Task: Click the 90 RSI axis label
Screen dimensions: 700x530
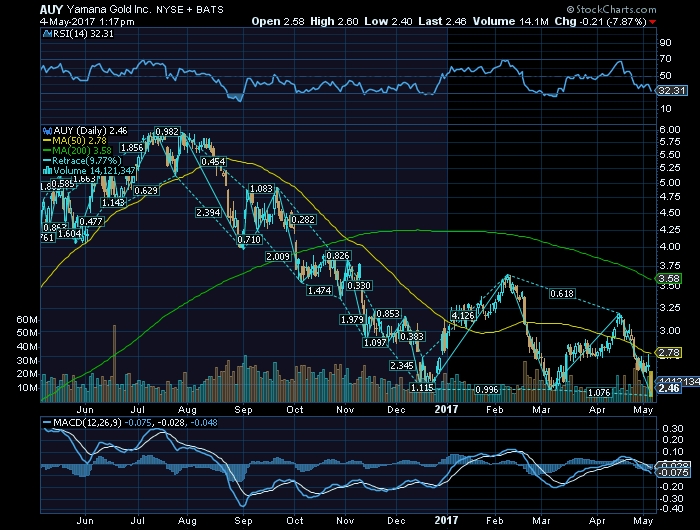Action: (x=666, y=43)
